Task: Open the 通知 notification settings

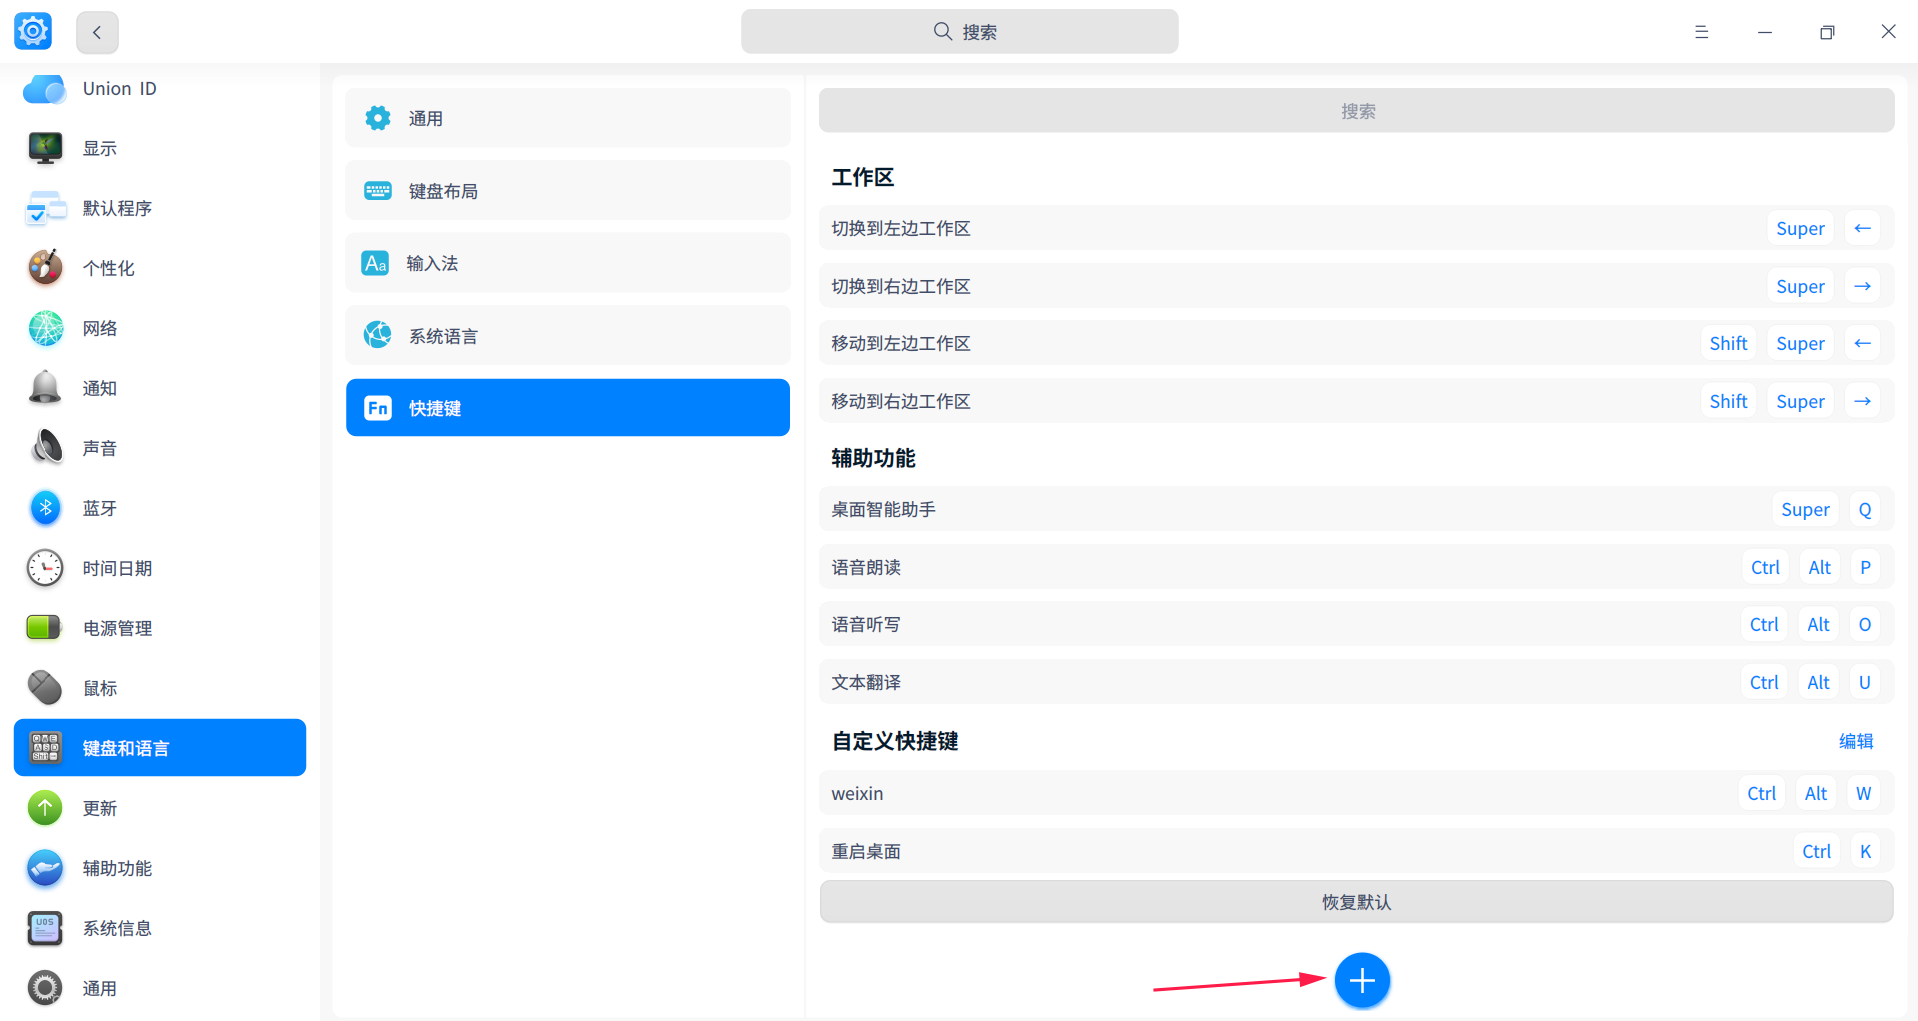Action: [x=99, y=388]
